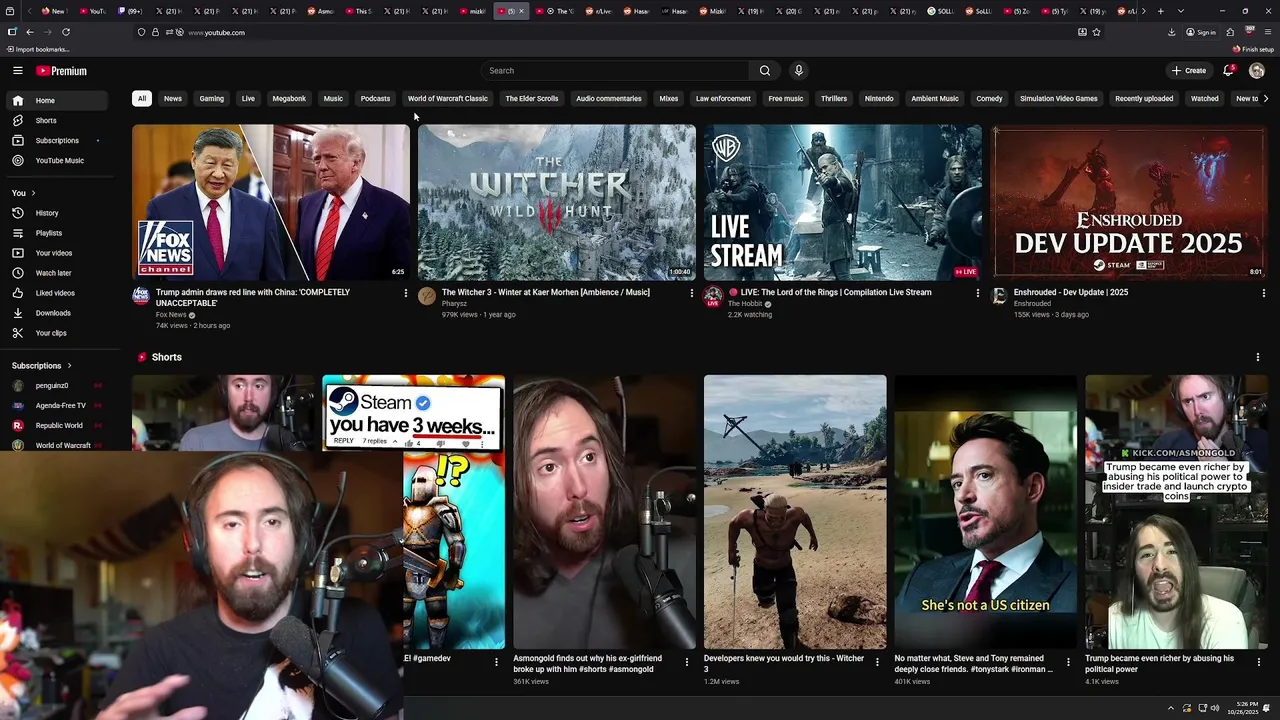Screen dimensions: 1280x720
Task: Show hidden system tray icons
Action: pos(1171,708)
